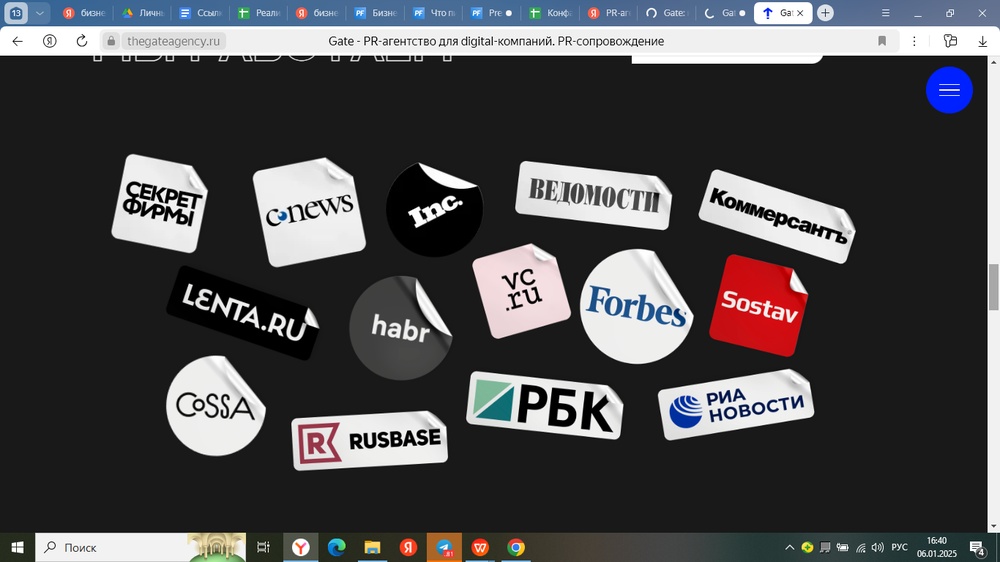1000x562 pixels.
Task: Go back with the browser back arrow
Action: 17,41
